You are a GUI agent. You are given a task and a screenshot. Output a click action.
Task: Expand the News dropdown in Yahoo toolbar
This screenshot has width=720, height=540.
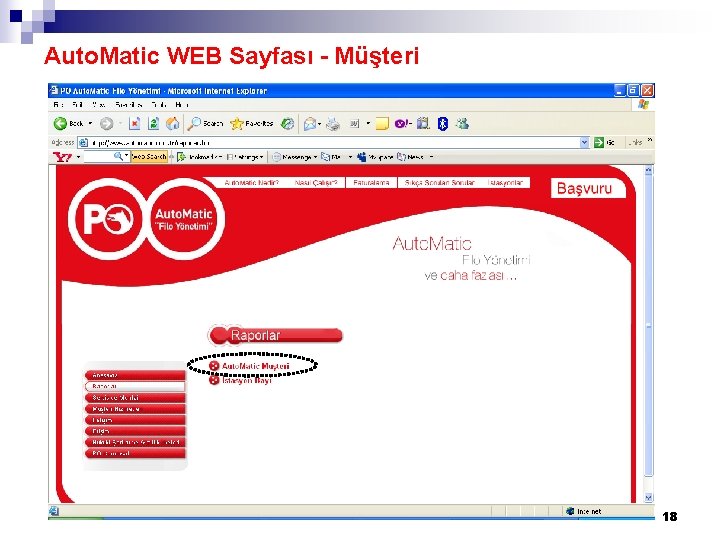(431, 157)
